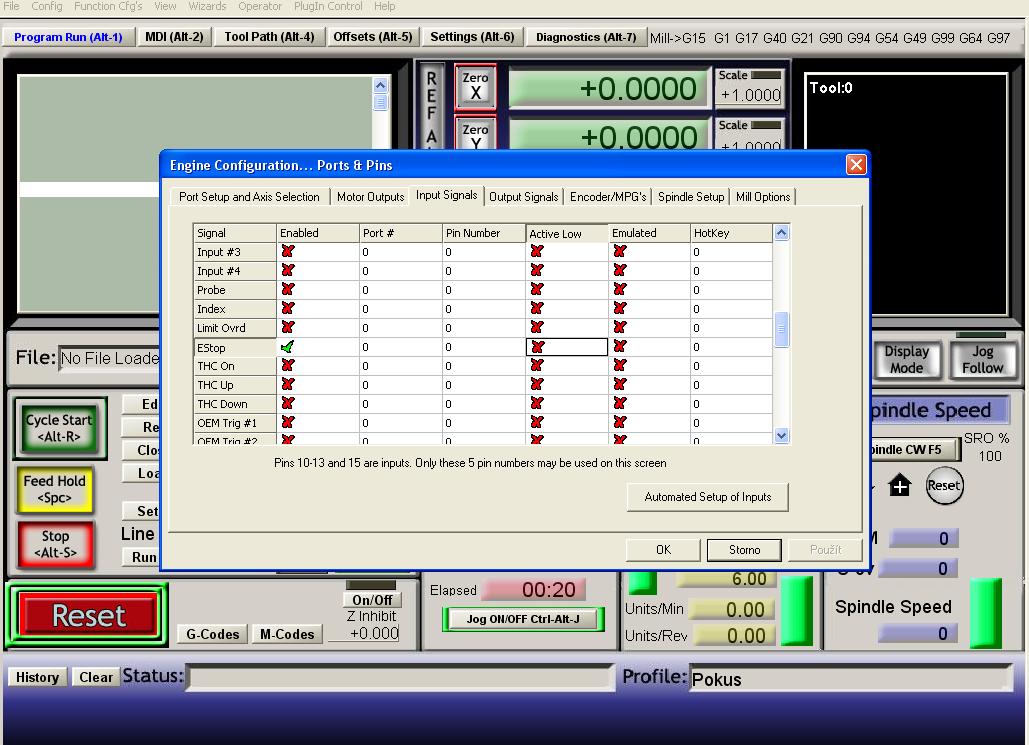The height and width of the screenshot is (745, 1029).
Task: Open the Config menu
Action: (47, 6)
